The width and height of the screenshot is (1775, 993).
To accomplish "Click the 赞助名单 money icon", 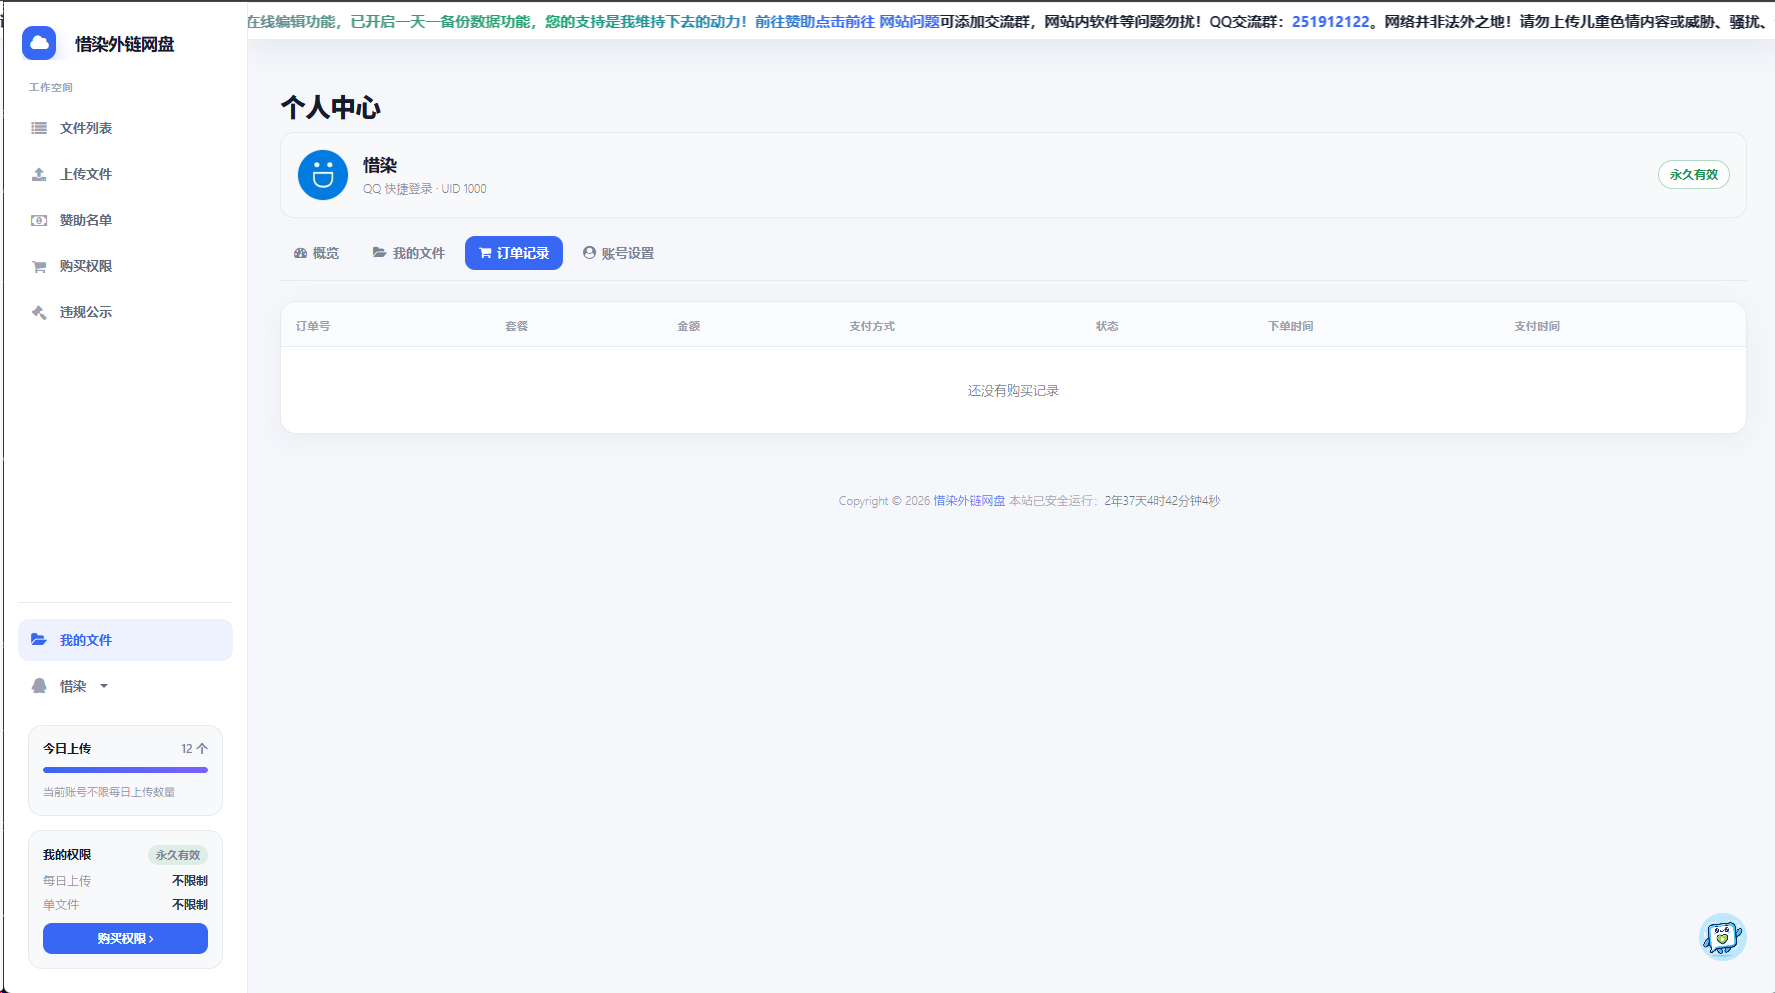I will 39,220.
